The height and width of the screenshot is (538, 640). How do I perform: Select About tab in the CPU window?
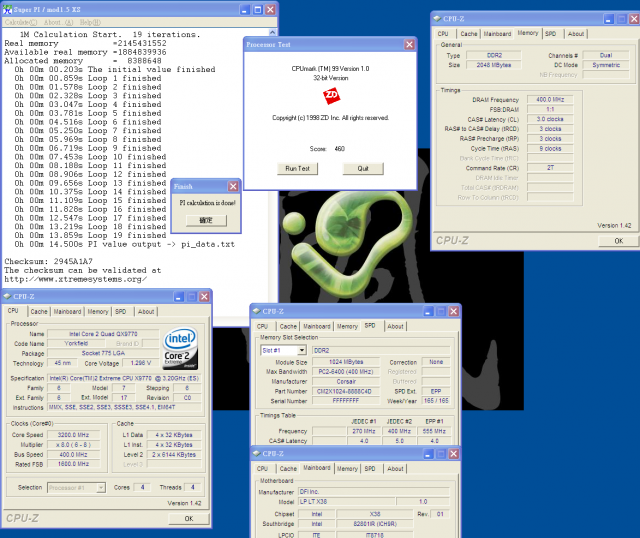146,311
